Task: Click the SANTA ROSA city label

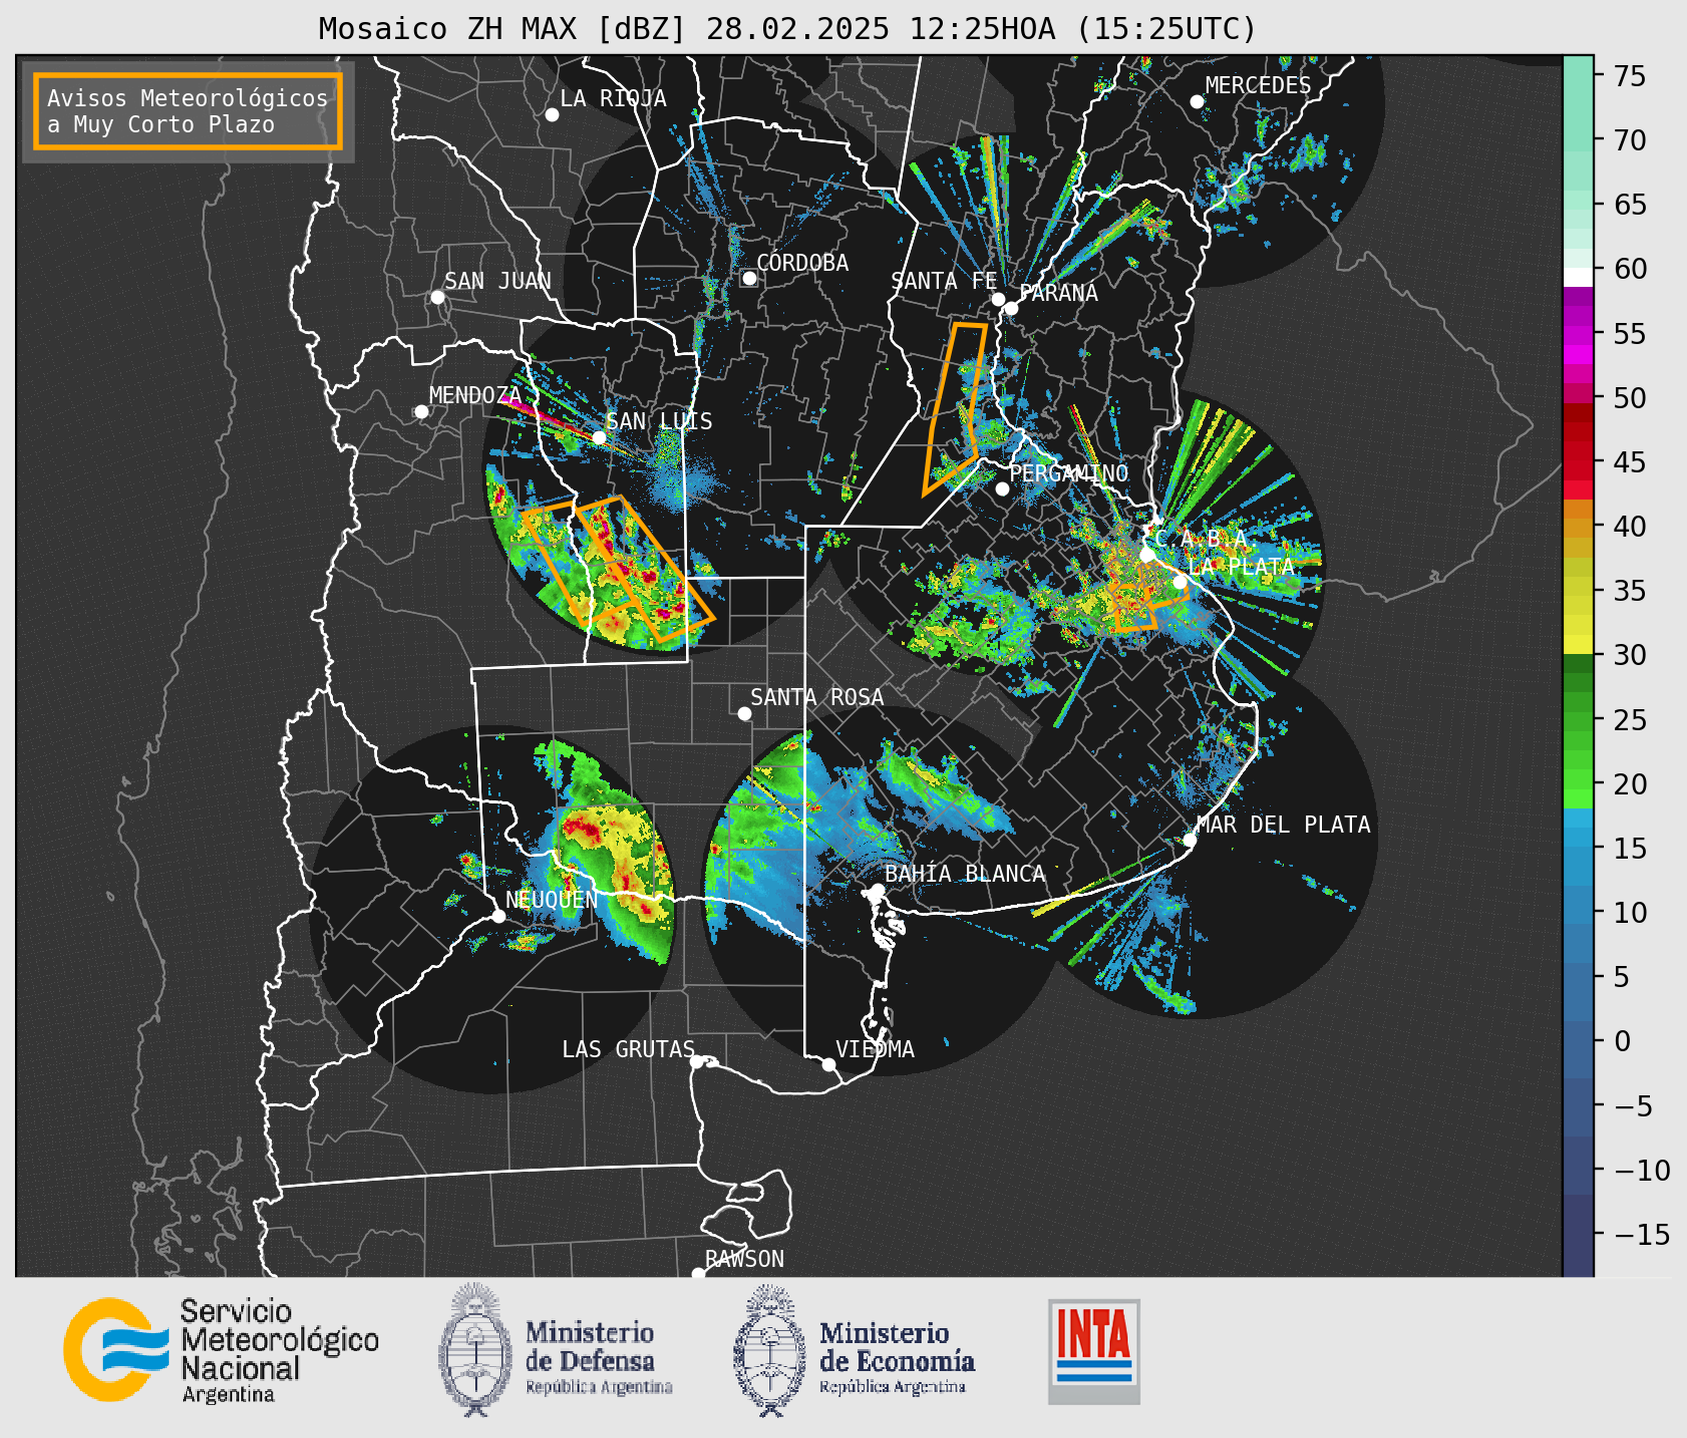Action: tap(817, 697)
